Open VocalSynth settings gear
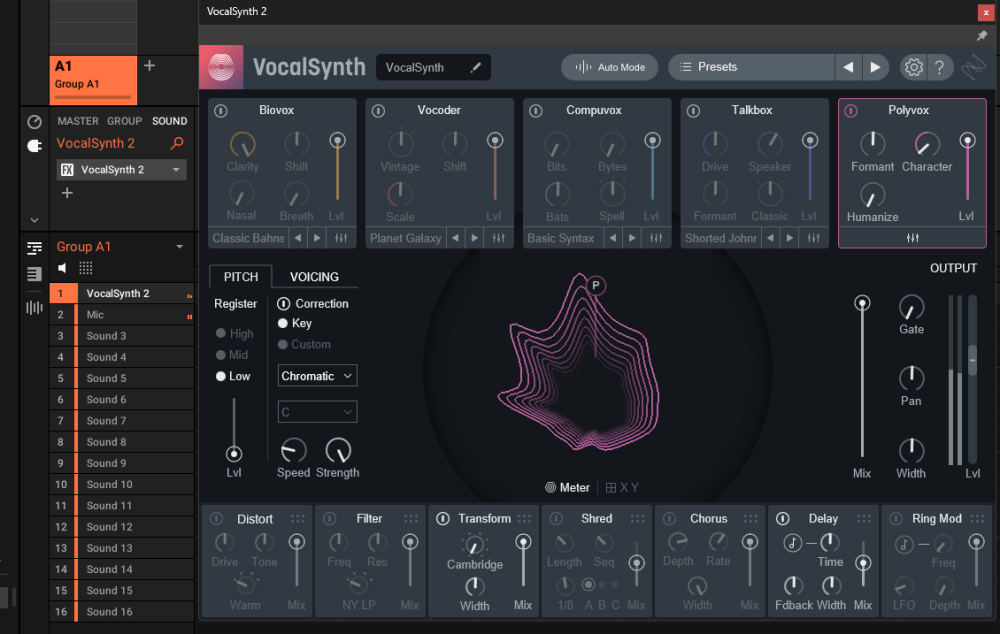 tap(913, 67)
